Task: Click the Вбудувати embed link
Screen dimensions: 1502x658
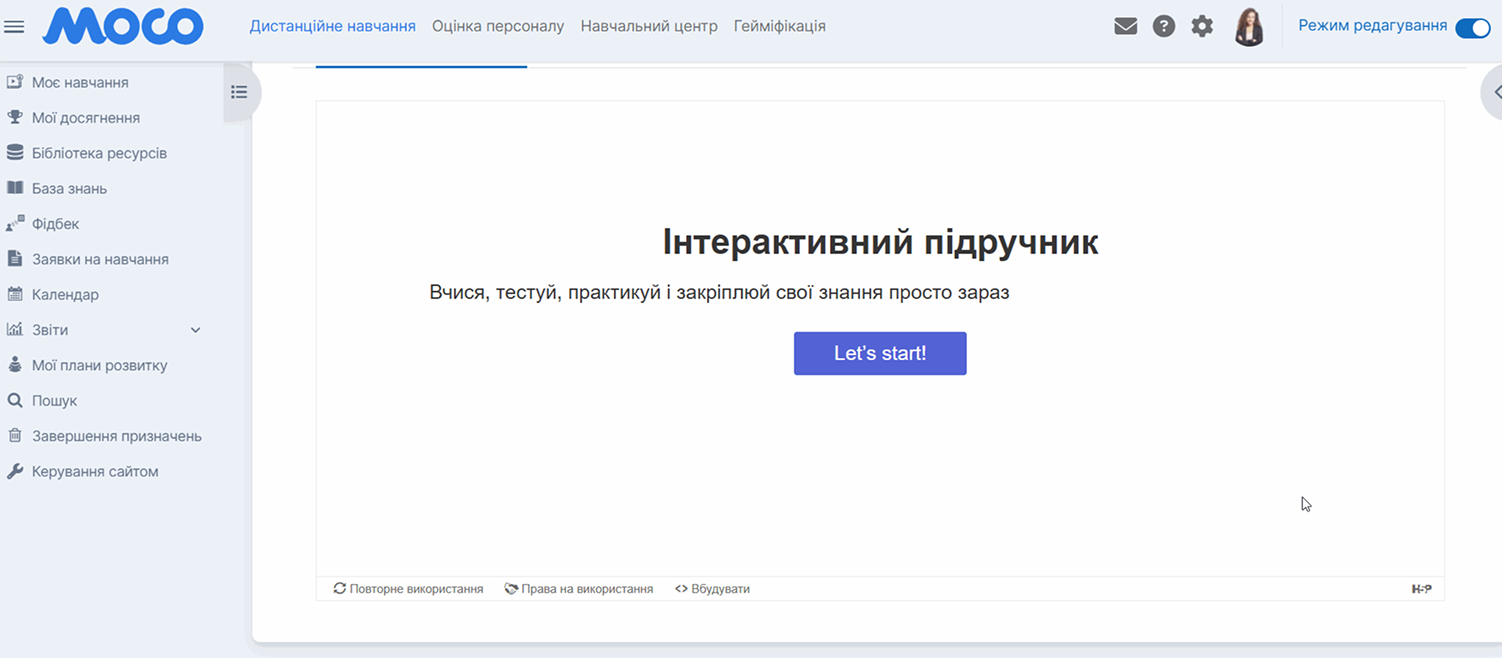Action: 712,589
